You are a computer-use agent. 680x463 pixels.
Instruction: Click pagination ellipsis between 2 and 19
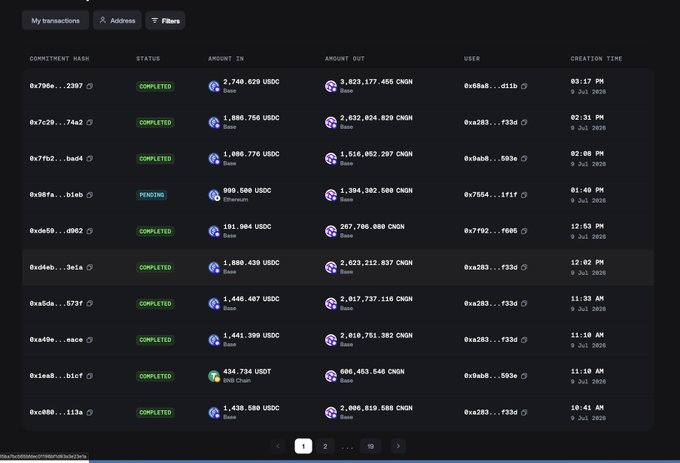pyautogui.click(x=347, y=447)
